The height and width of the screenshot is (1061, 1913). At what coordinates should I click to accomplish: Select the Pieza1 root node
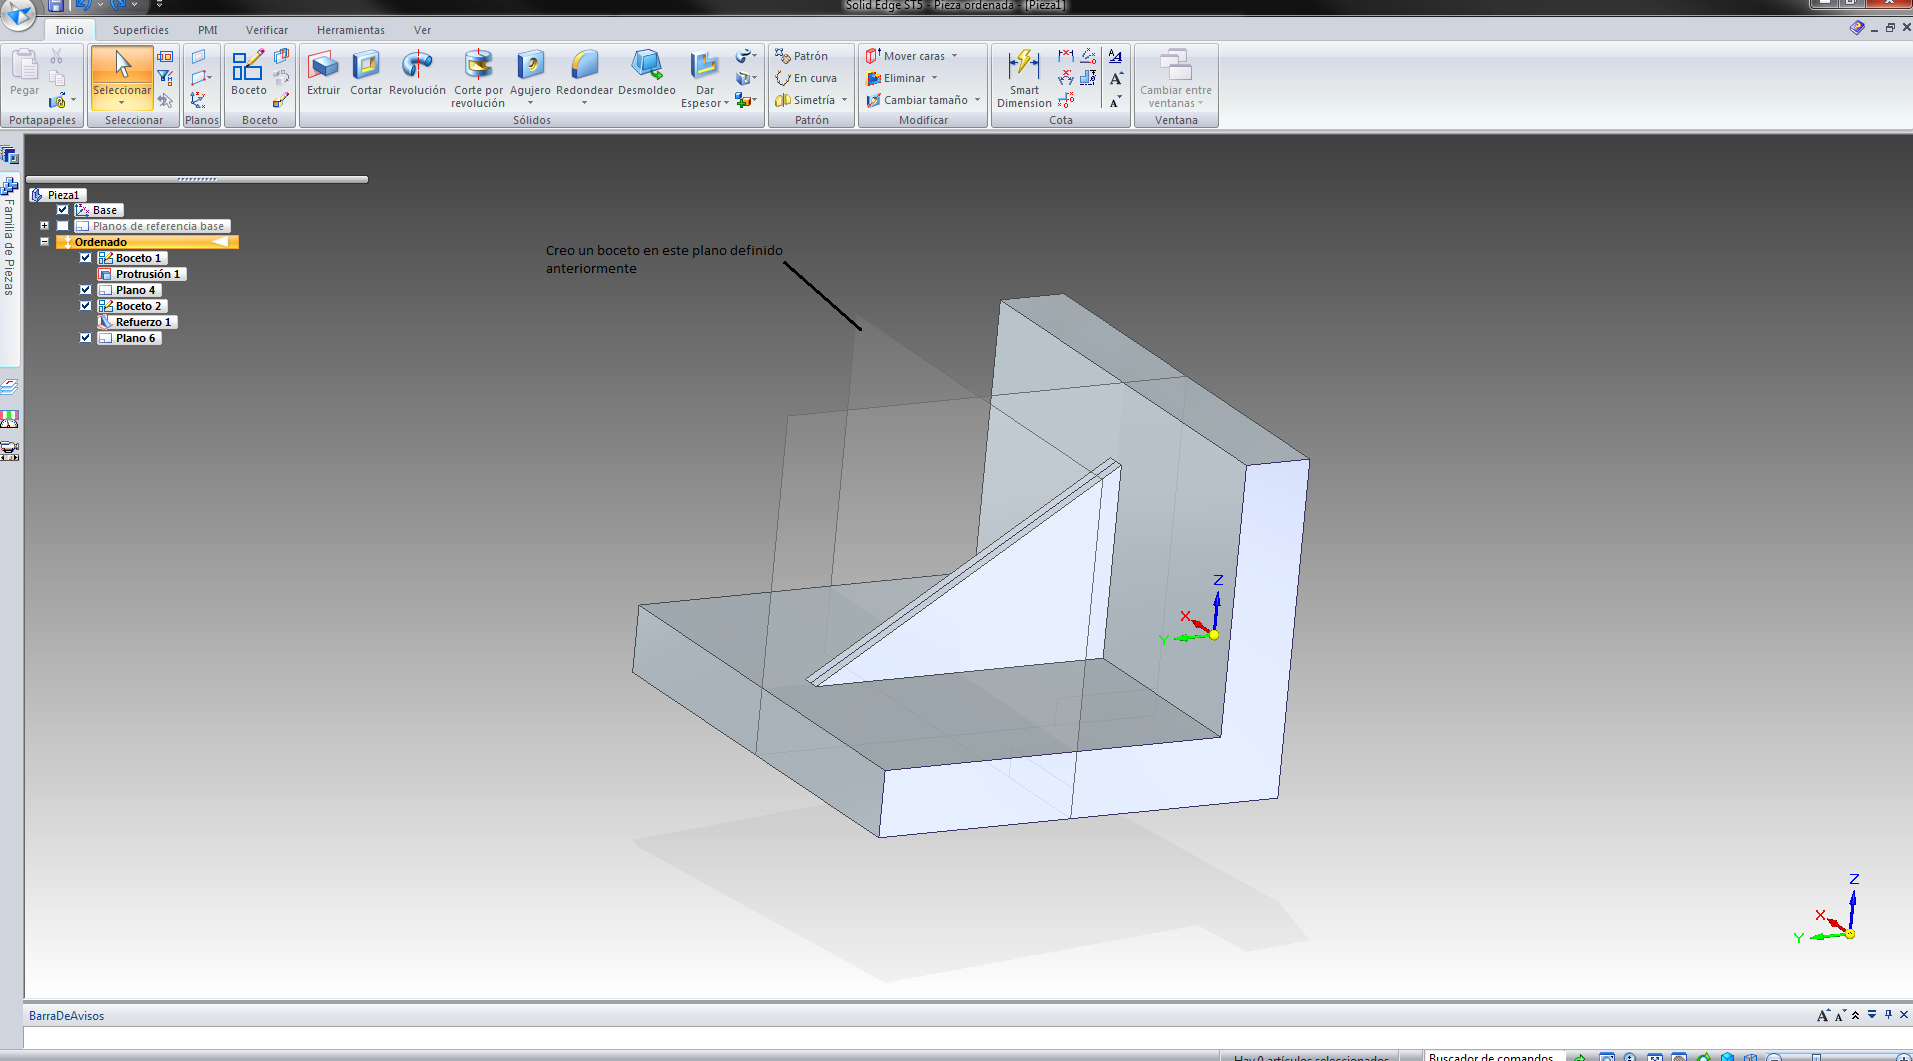tap(58, 195)
